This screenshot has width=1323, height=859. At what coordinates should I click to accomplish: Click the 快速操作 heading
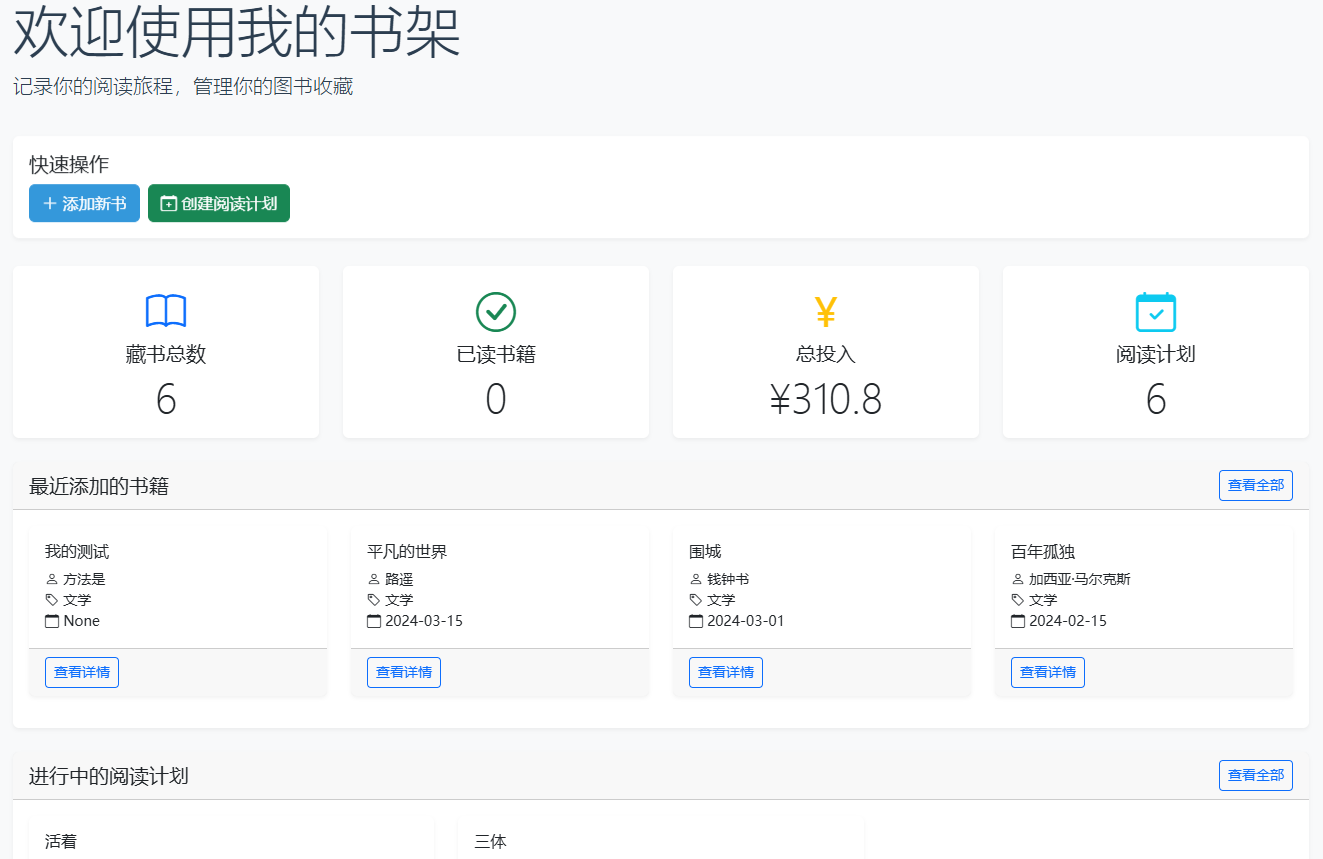point(69,165)
